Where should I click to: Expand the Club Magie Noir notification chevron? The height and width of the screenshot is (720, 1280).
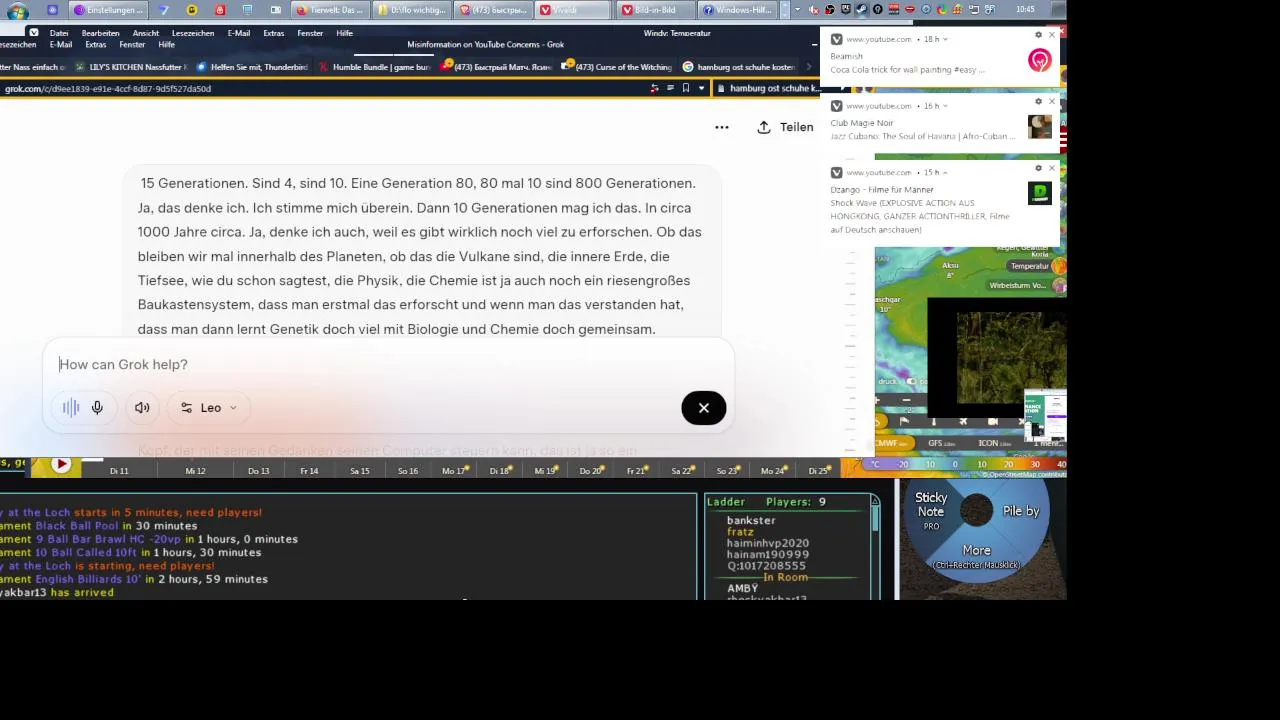(x=945, y=106)
